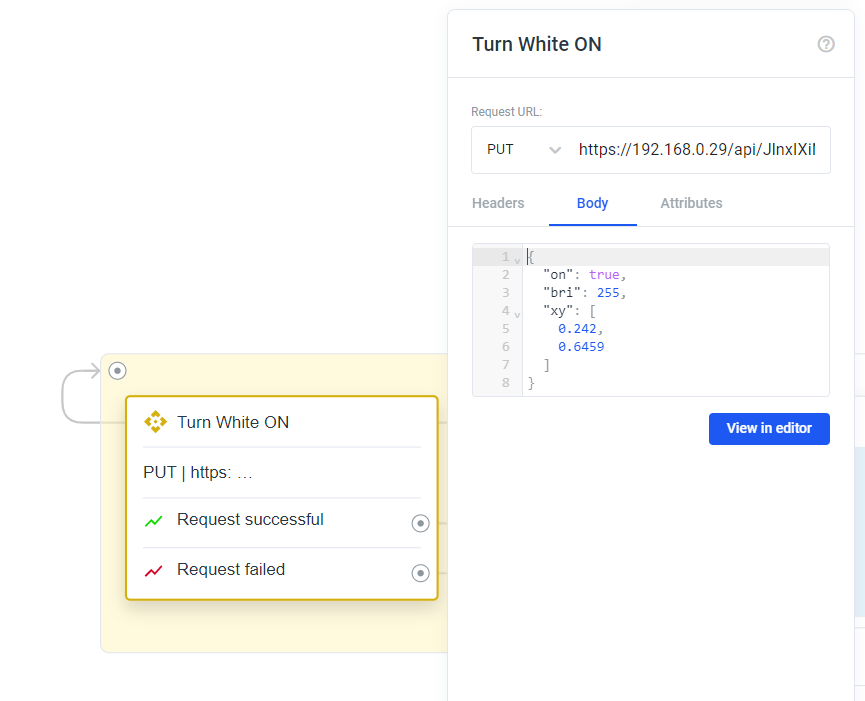Viewport: 865px width, 701px height.
Task: Click the green Request successful chart icon
Action: [153, 521]
